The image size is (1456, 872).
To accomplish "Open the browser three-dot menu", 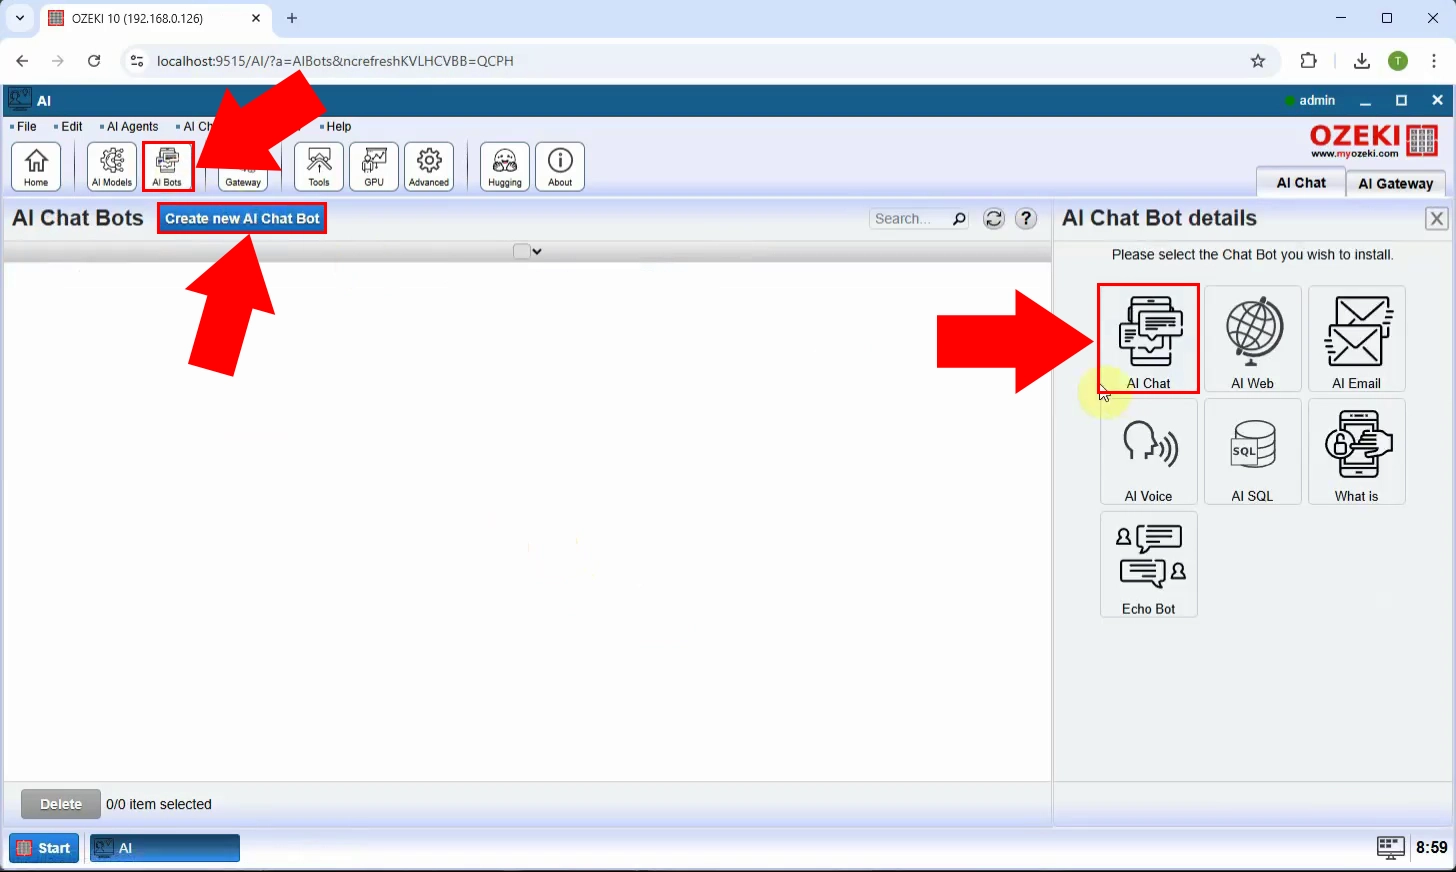I will click(x=1434, y=61).
